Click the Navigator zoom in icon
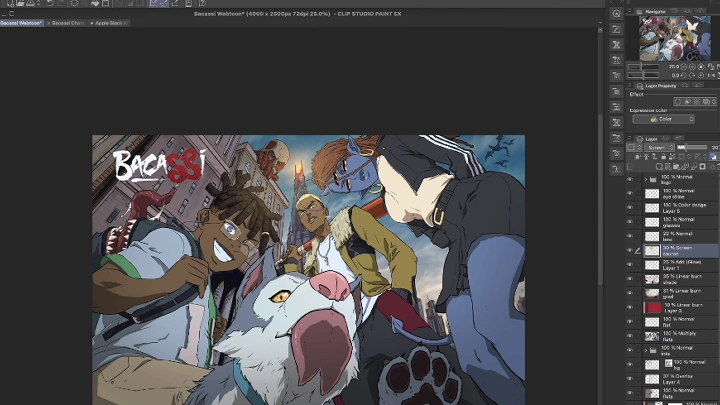The image size is (720, 405). [x=692, y=67]
